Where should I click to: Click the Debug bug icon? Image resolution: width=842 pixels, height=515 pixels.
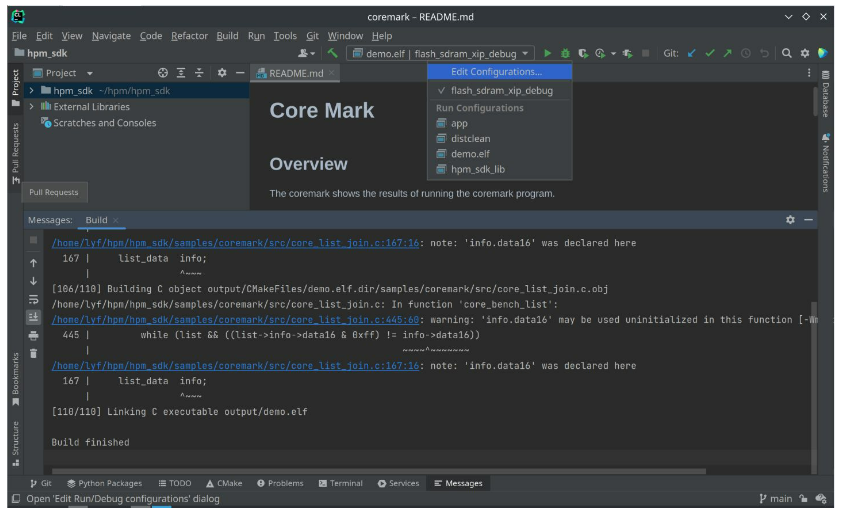(x=565, y=53)
